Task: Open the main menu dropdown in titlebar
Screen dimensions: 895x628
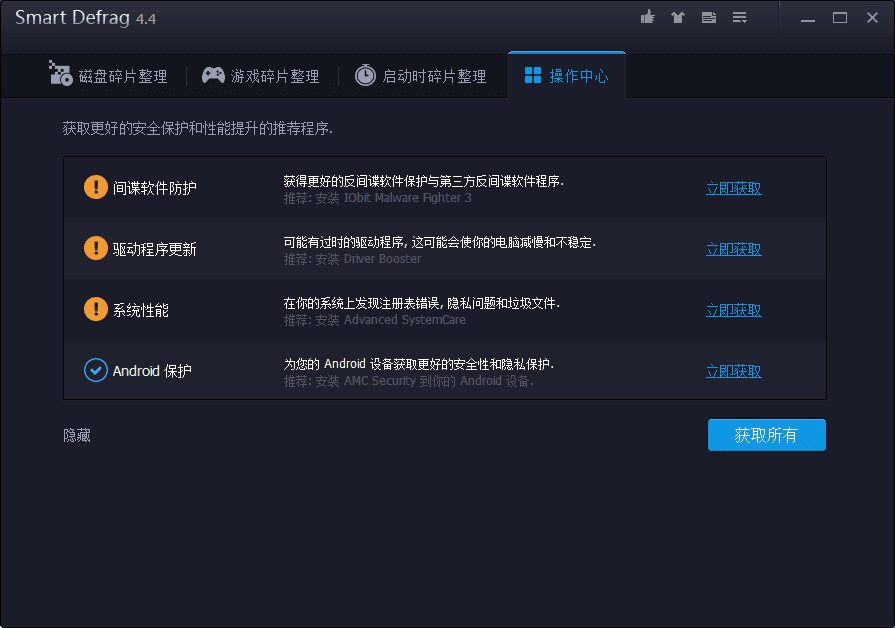Action: [x=739, y=17]
